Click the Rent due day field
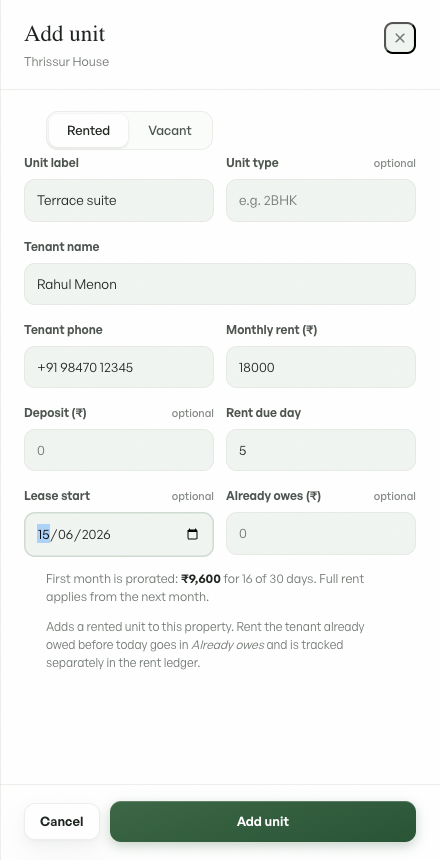The height and width of the screenshot is (860, 440). (x=321, y=450)
